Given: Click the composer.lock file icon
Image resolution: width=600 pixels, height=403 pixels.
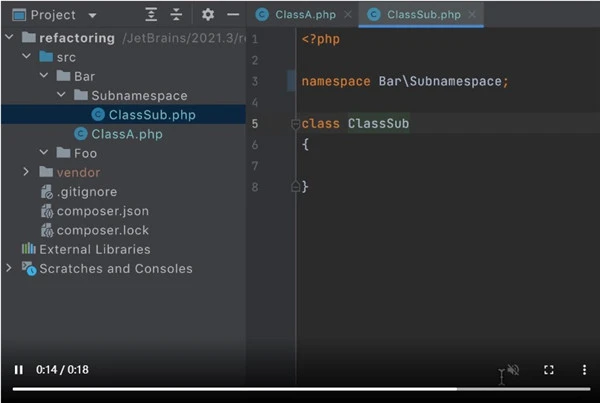Looking at the screenshot, I should [x=47, y=230].
